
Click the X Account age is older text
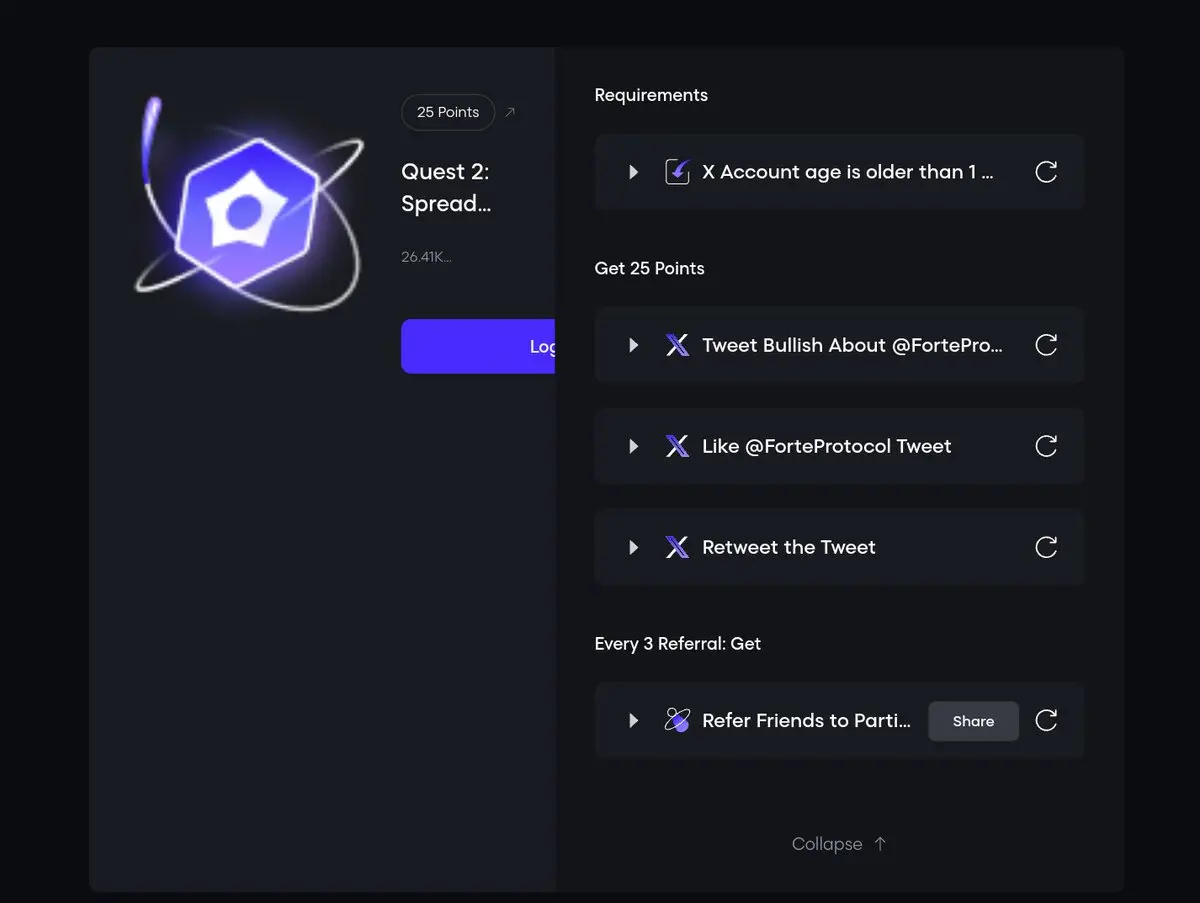(848, 172)
